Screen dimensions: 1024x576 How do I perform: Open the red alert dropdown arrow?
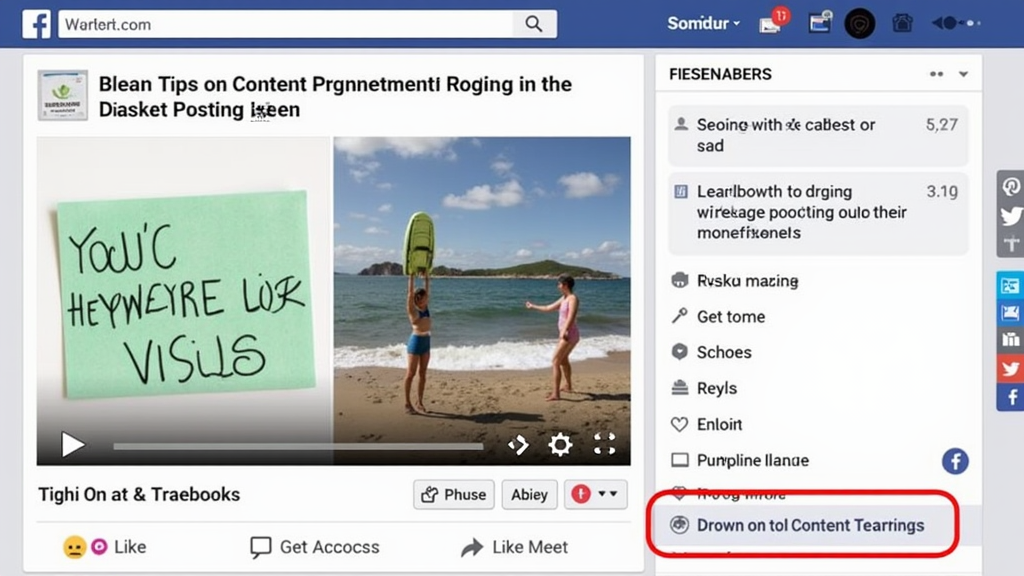click(x=607, y=494)
